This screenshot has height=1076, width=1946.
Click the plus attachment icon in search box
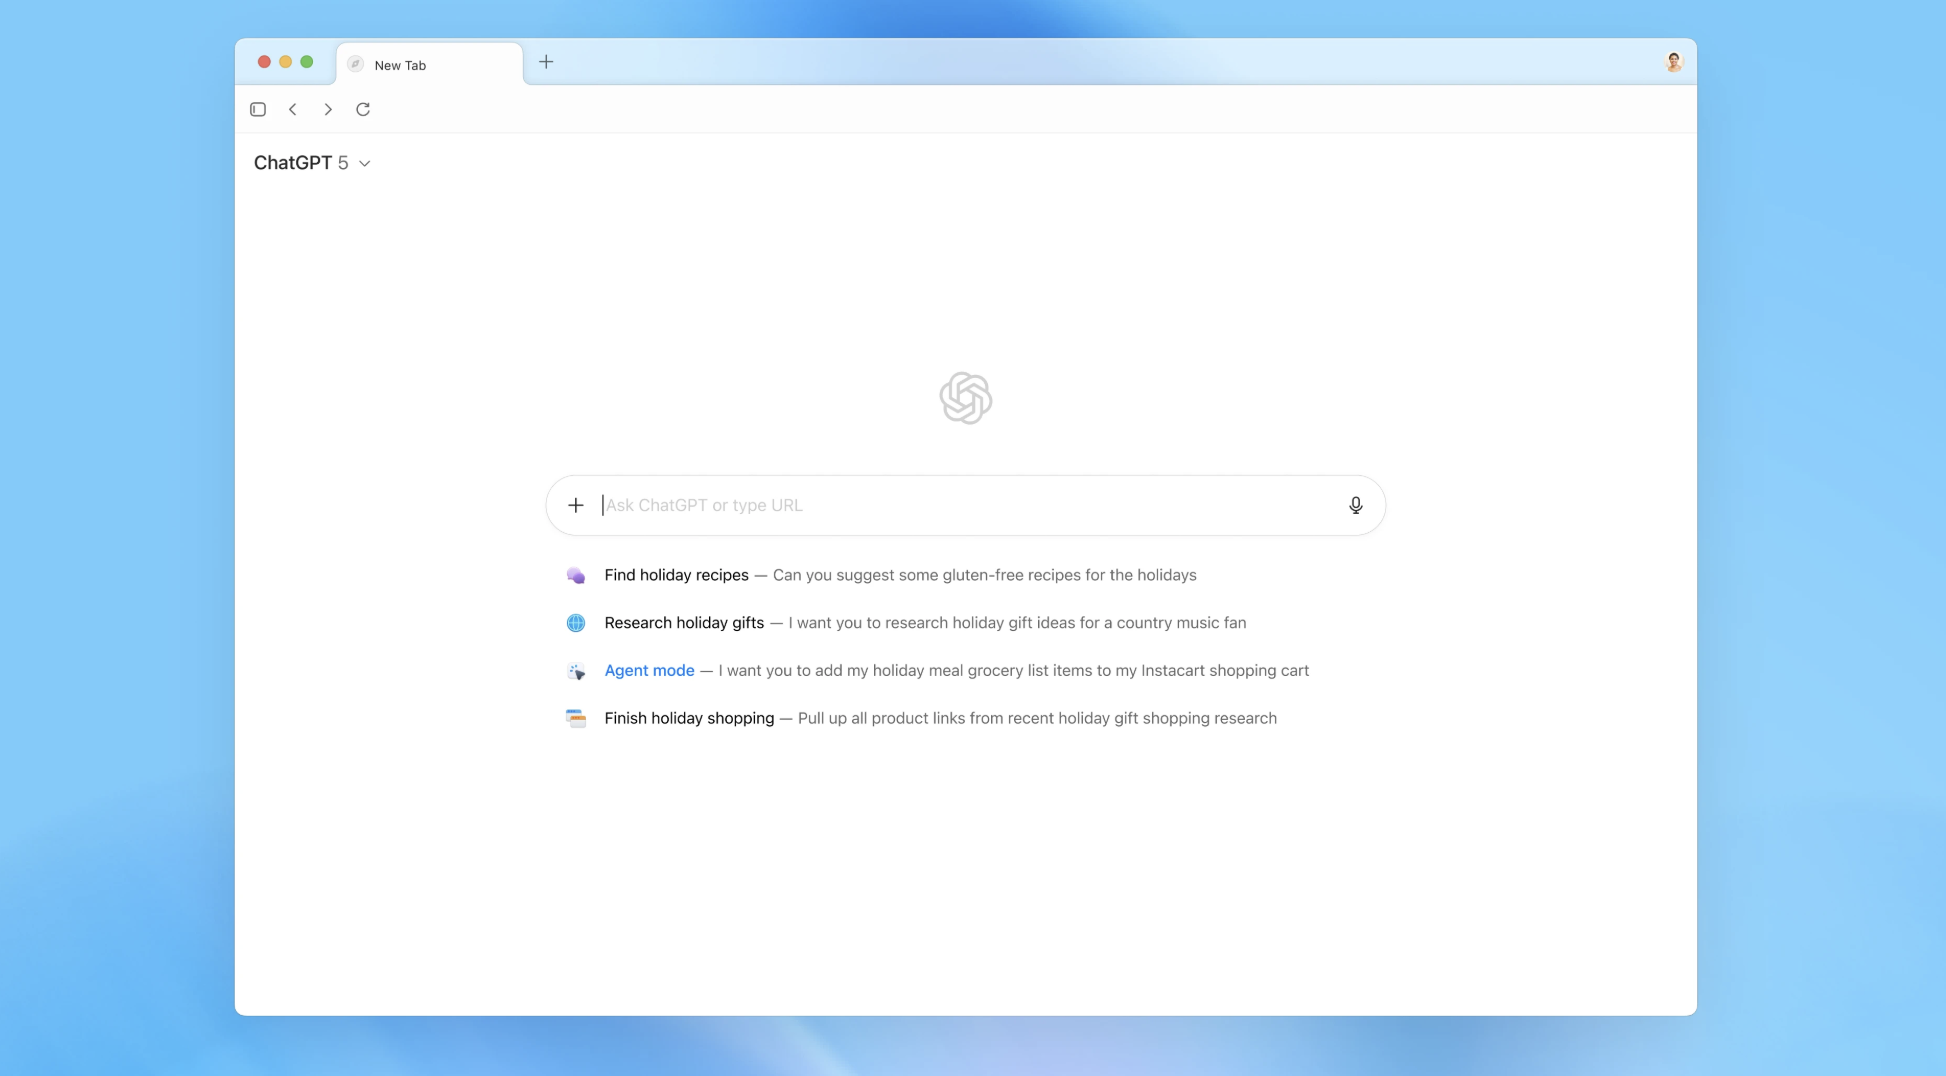click(x=576, y=505)
